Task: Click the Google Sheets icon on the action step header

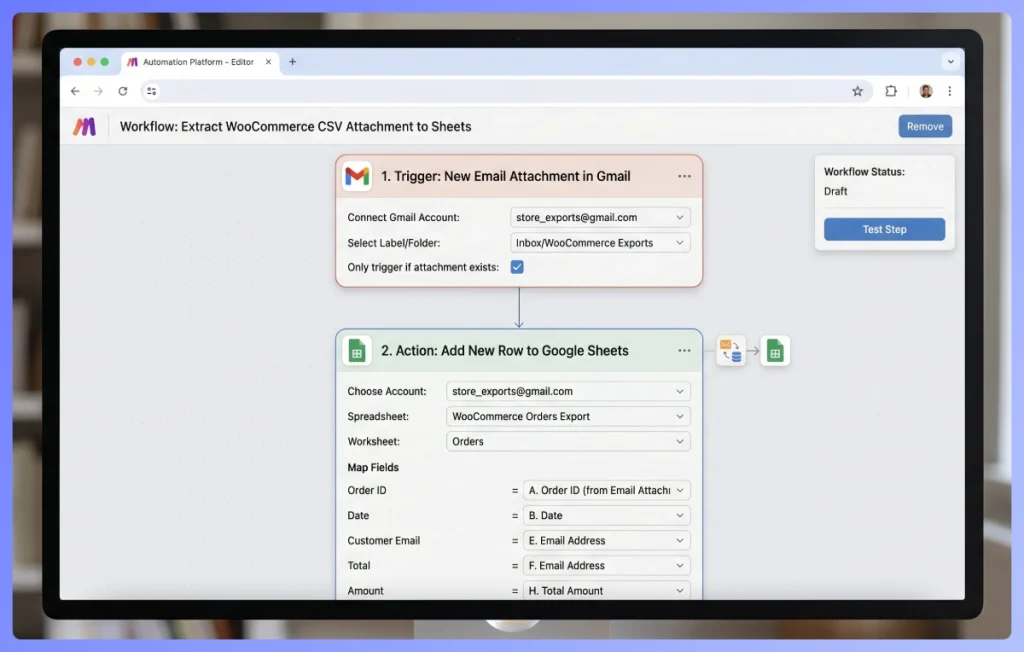Action: pyautogui.click(x=358, y=351)
